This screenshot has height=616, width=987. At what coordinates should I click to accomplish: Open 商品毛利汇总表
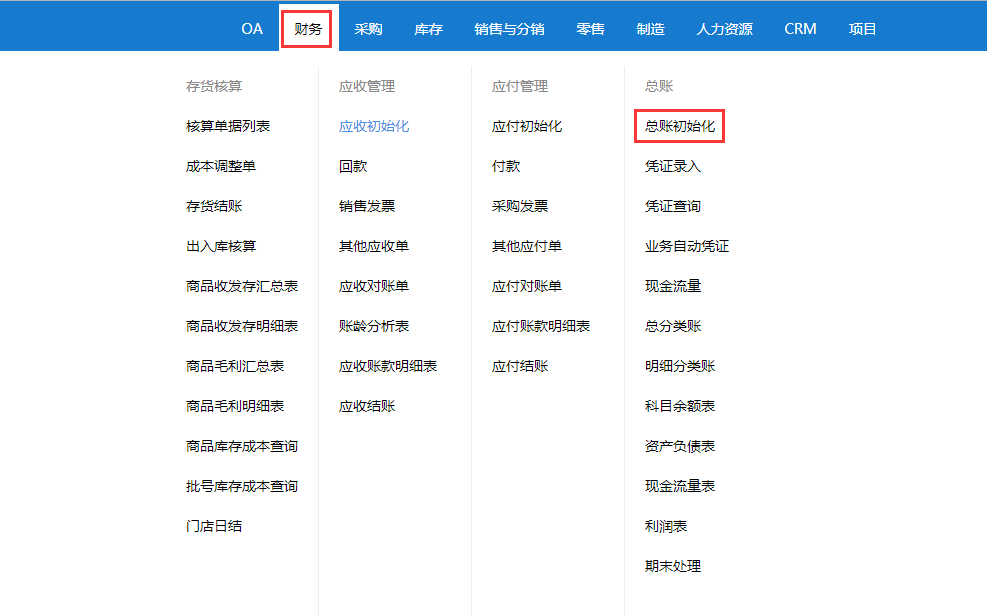235,366
